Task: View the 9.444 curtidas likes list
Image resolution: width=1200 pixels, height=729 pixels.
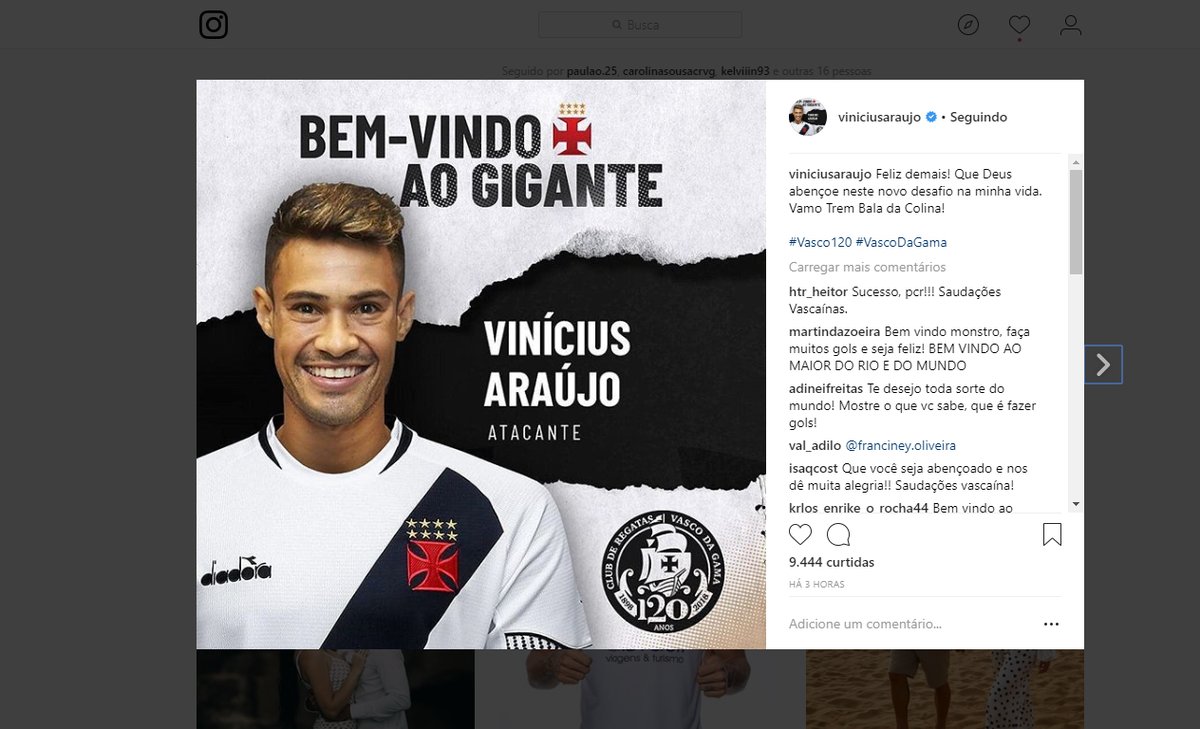Action: (832, 562)
